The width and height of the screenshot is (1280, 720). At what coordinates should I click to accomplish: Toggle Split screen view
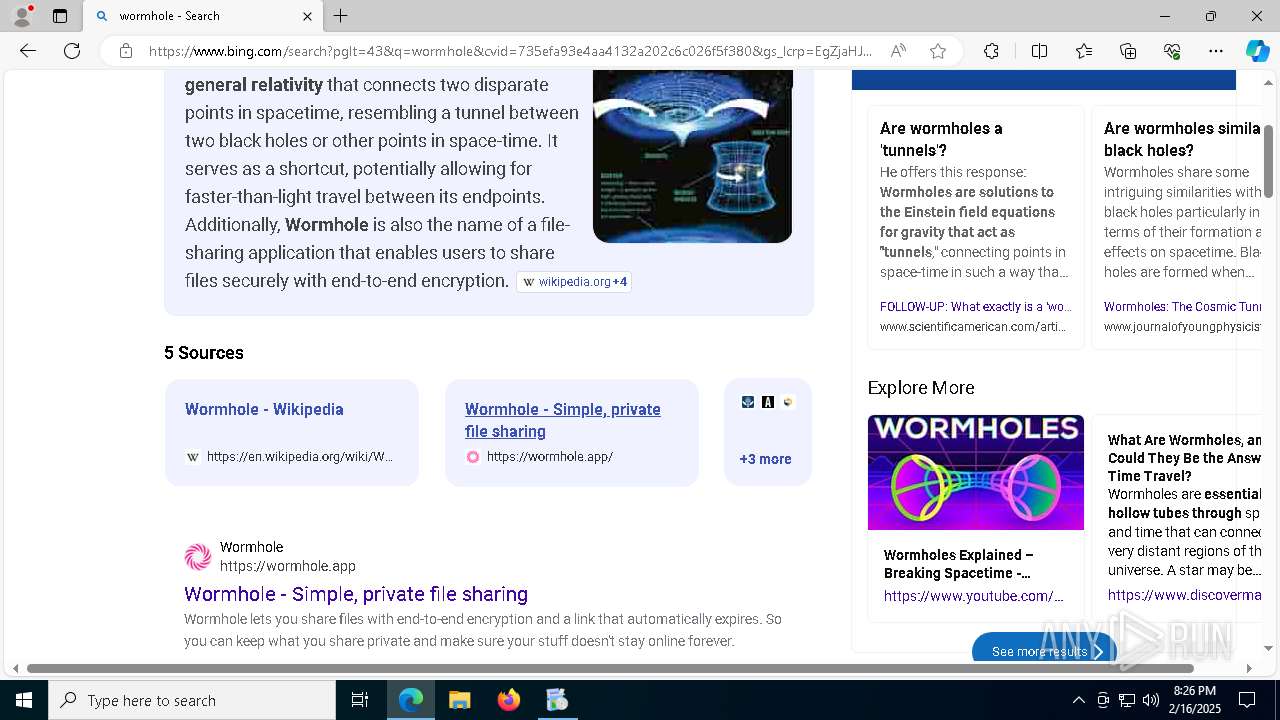[x=1039, y=51]
